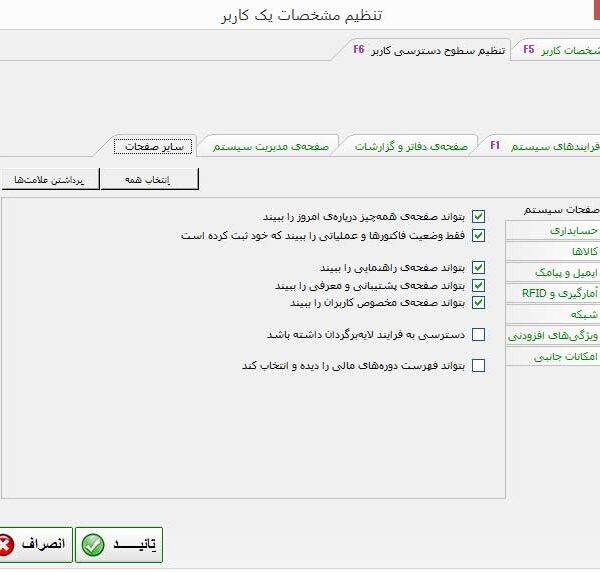Click the window title 'تنظیم مشخصات یک کاربر'
The image size is (600, 572).
(x=302, y=16)
